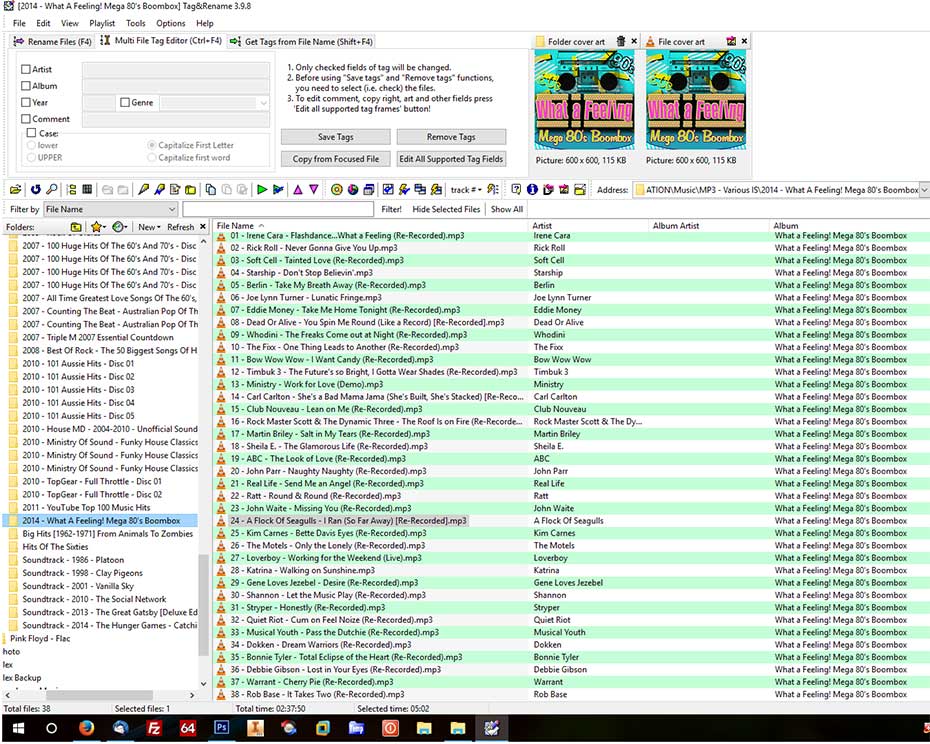Click the columns grid toolbar icon
The image size is (930, 744).
(87, 189)
